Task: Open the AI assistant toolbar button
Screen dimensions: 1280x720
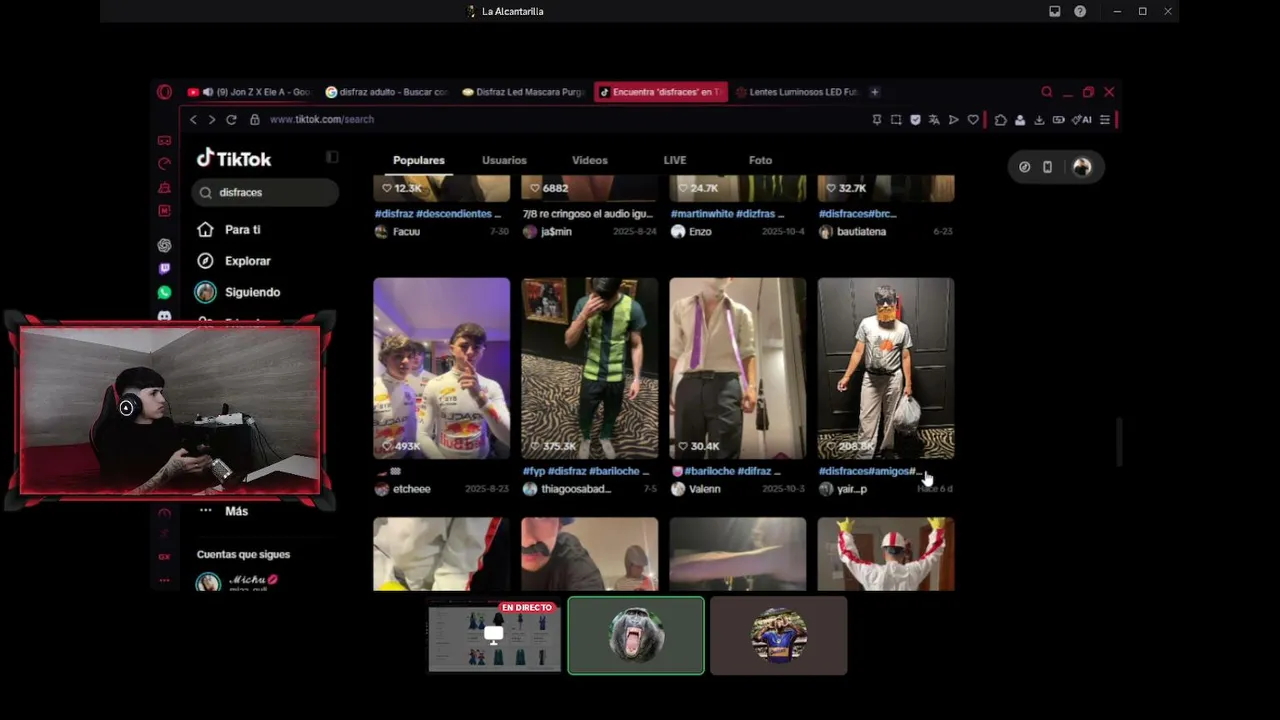Action: [x=1082, y=120]
